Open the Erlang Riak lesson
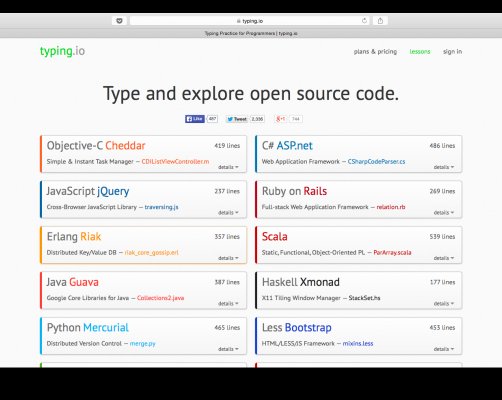Screen dimensions: 502x400 pos(144,245)
